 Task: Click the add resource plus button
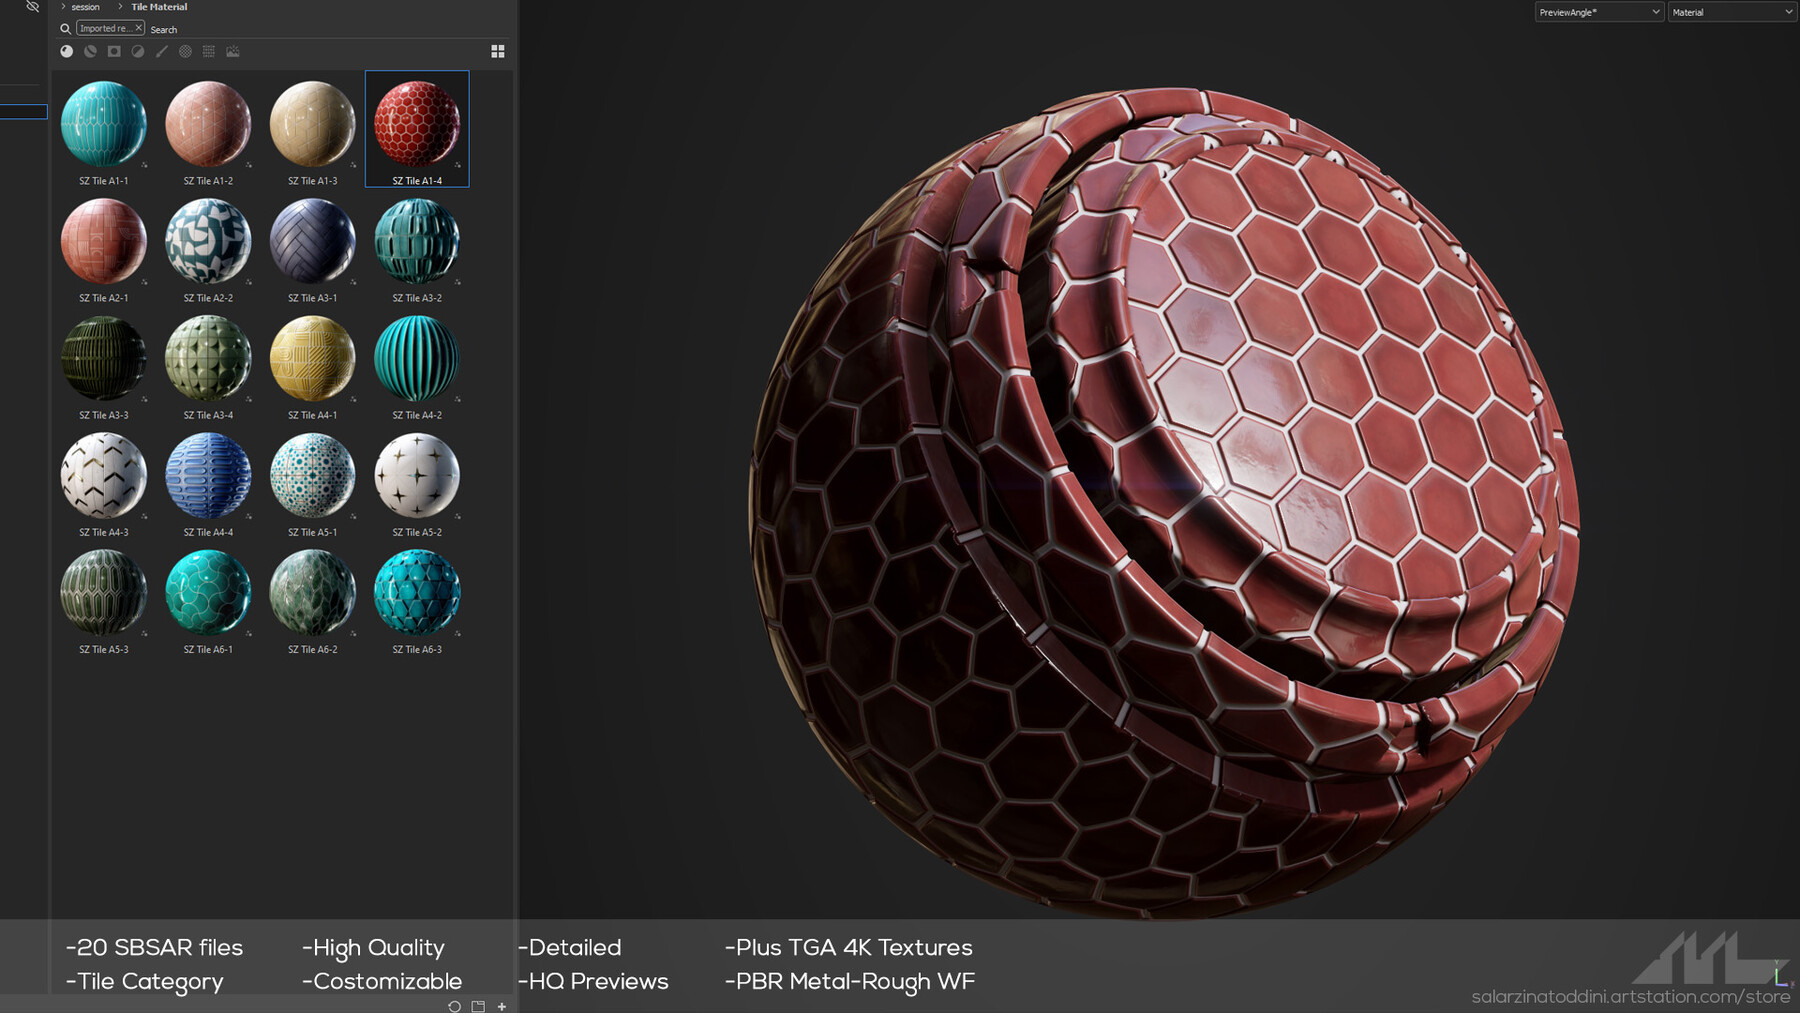tap(501, 1006)
